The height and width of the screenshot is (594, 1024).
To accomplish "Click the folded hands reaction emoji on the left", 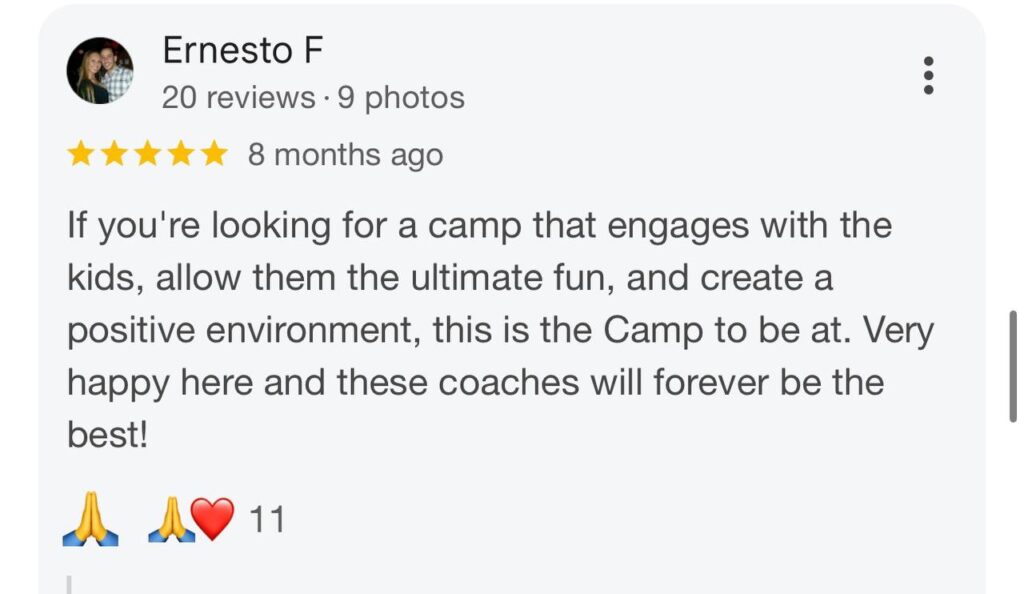I will [x=90, y=521].
